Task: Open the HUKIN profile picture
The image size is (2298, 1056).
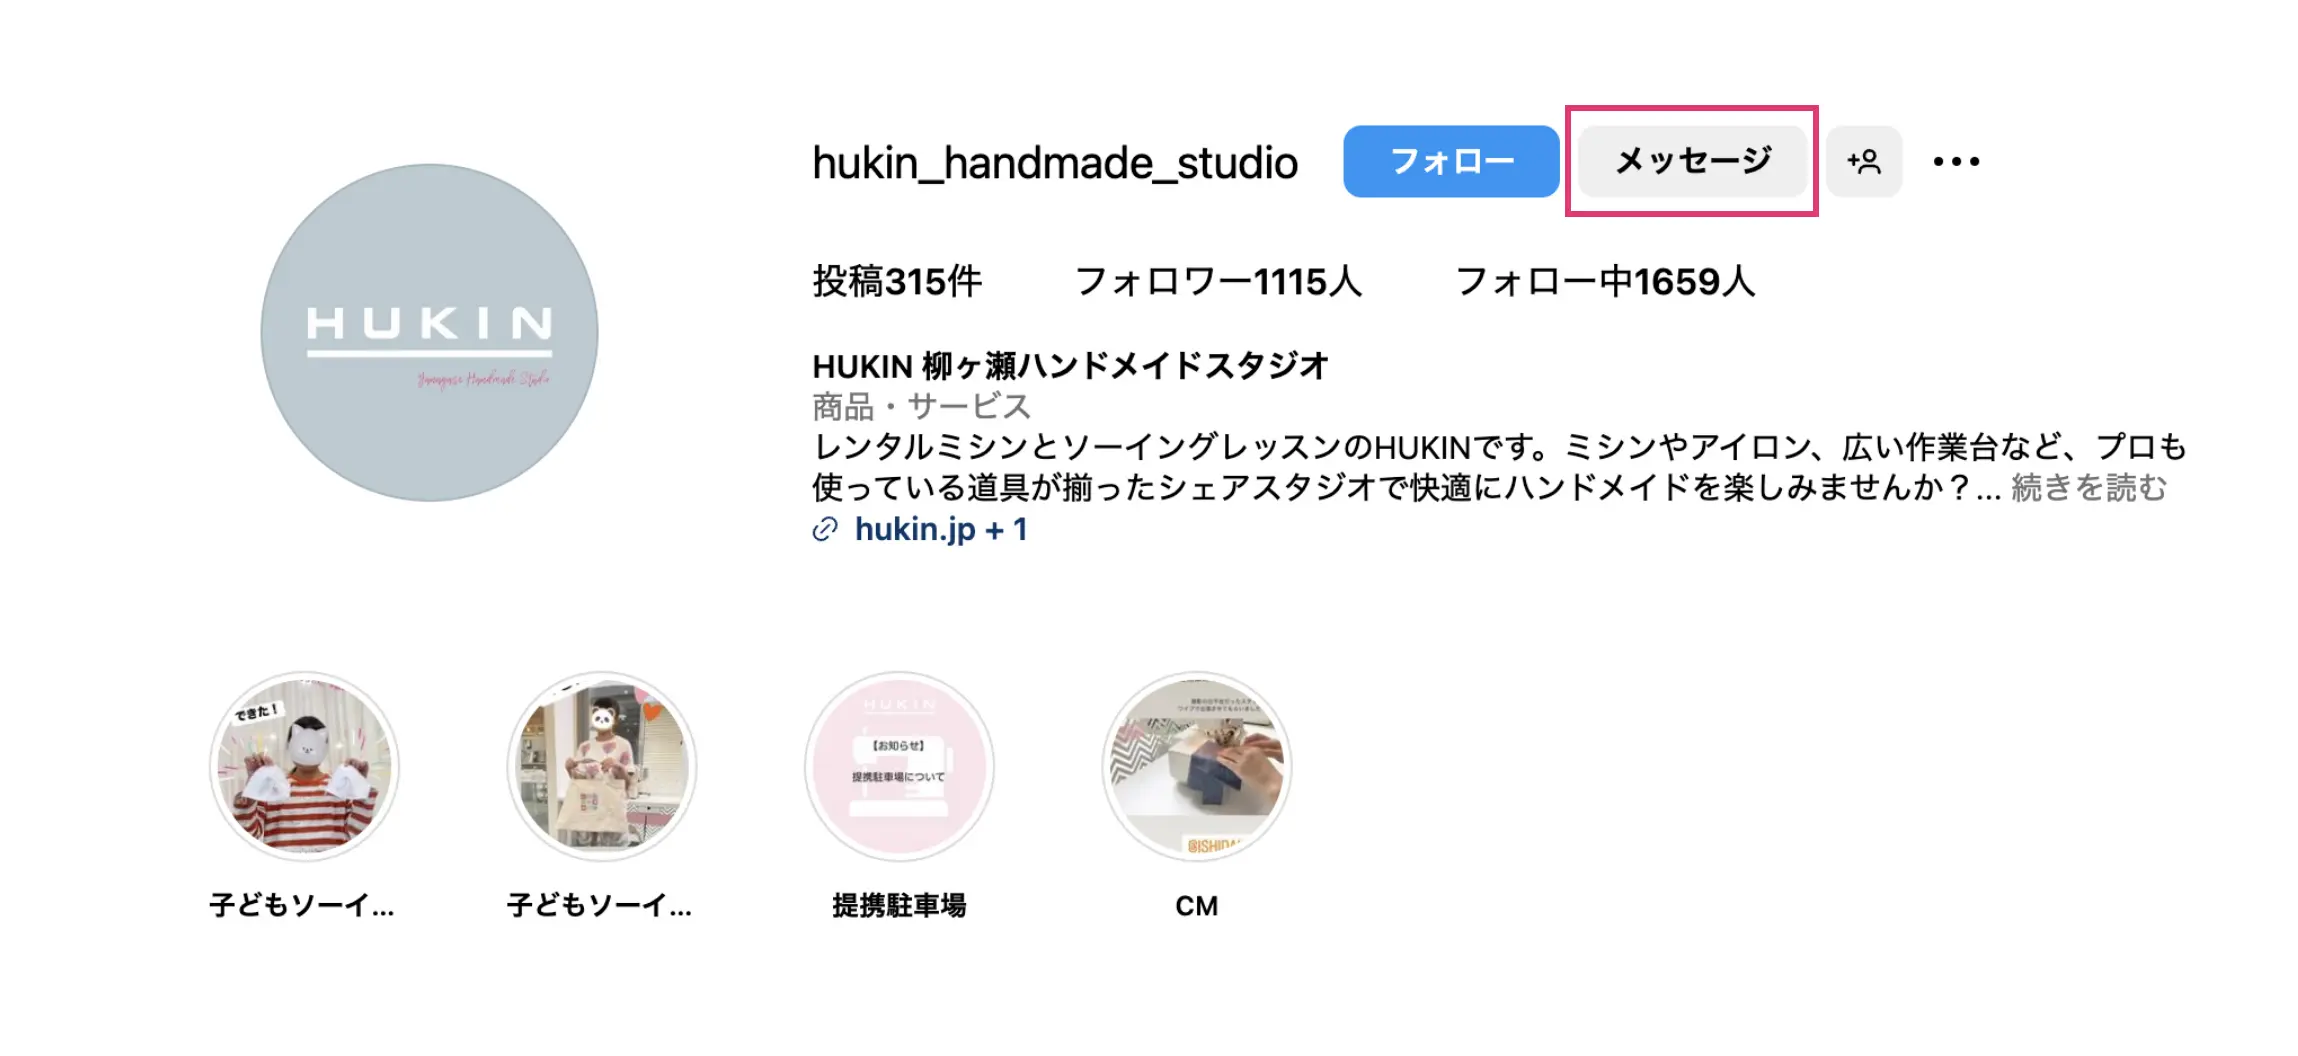Action: point(429,332)
